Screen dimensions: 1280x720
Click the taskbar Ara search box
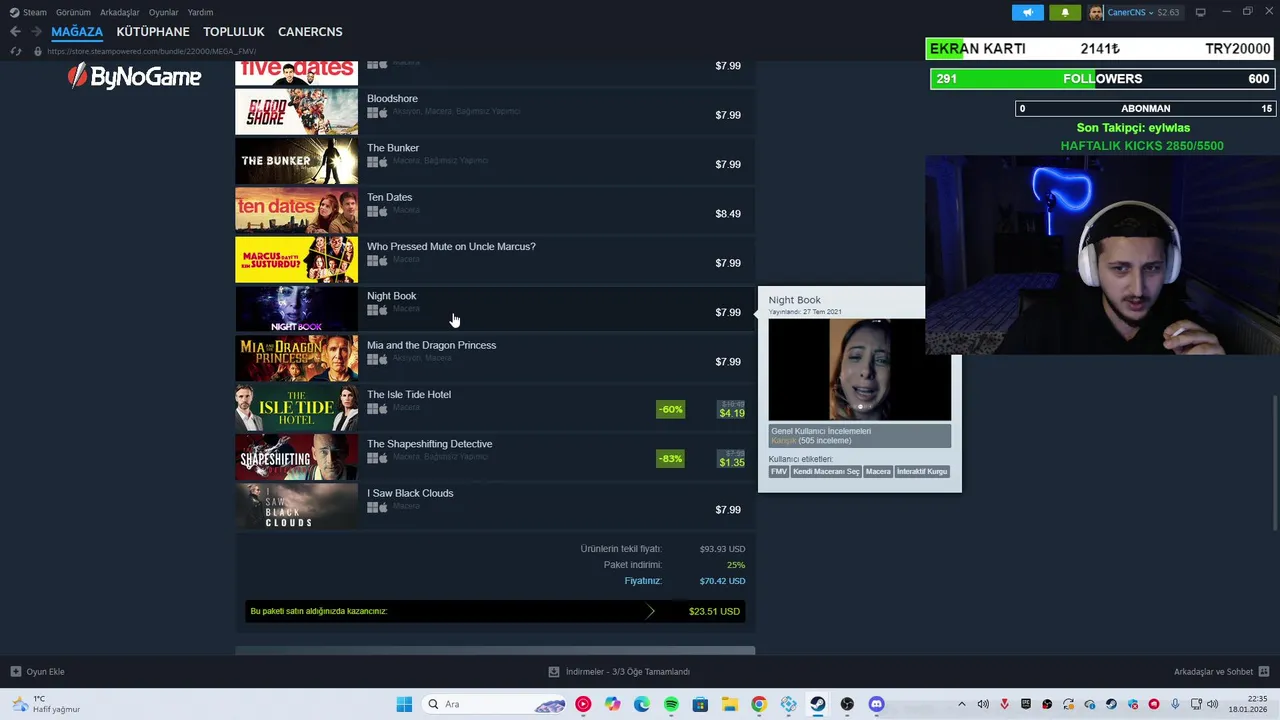[495, 704]
